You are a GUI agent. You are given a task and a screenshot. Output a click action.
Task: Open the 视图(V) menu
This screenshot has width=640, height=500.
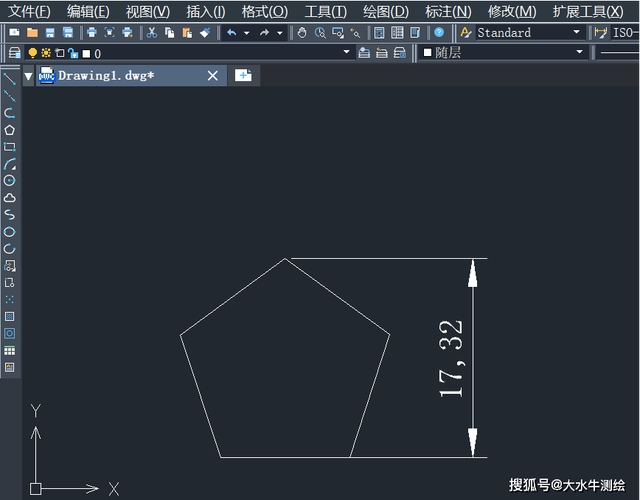148,11
